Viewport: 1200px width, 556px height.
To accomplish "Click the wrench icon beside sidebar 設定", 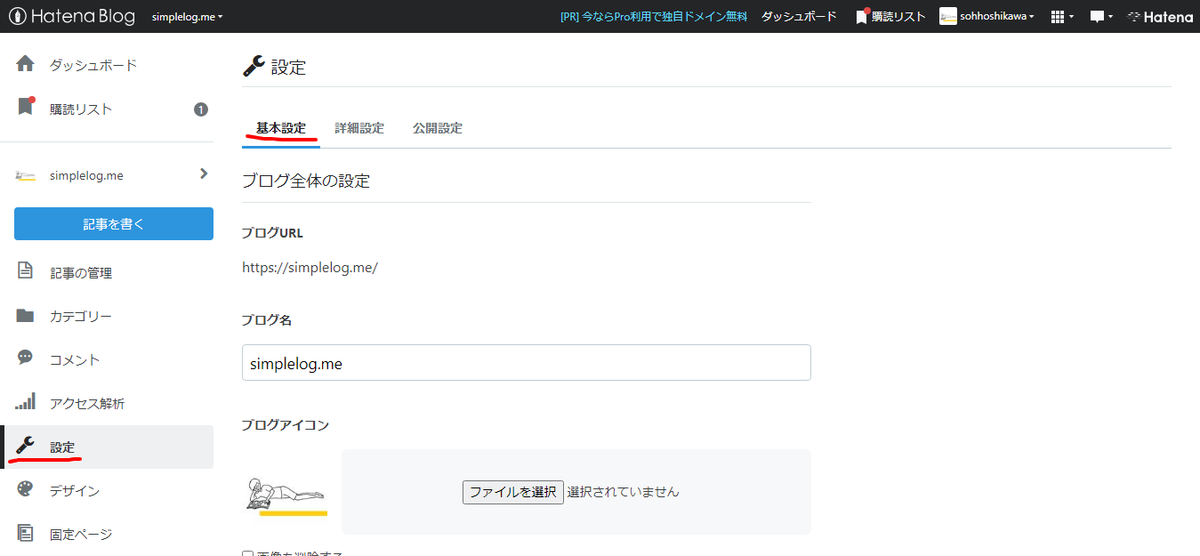I will 26,446.
